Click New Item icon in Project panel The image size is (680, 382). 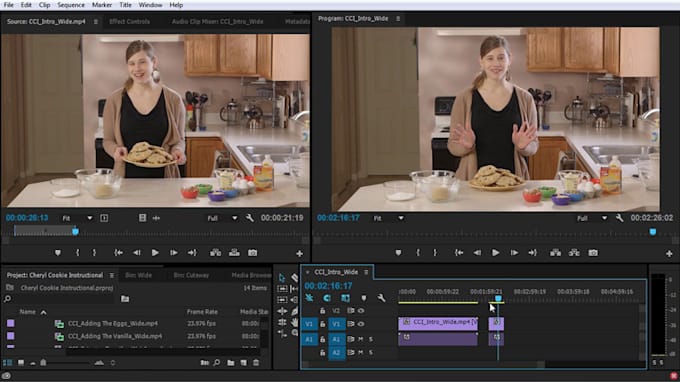(x=244, y=362)
